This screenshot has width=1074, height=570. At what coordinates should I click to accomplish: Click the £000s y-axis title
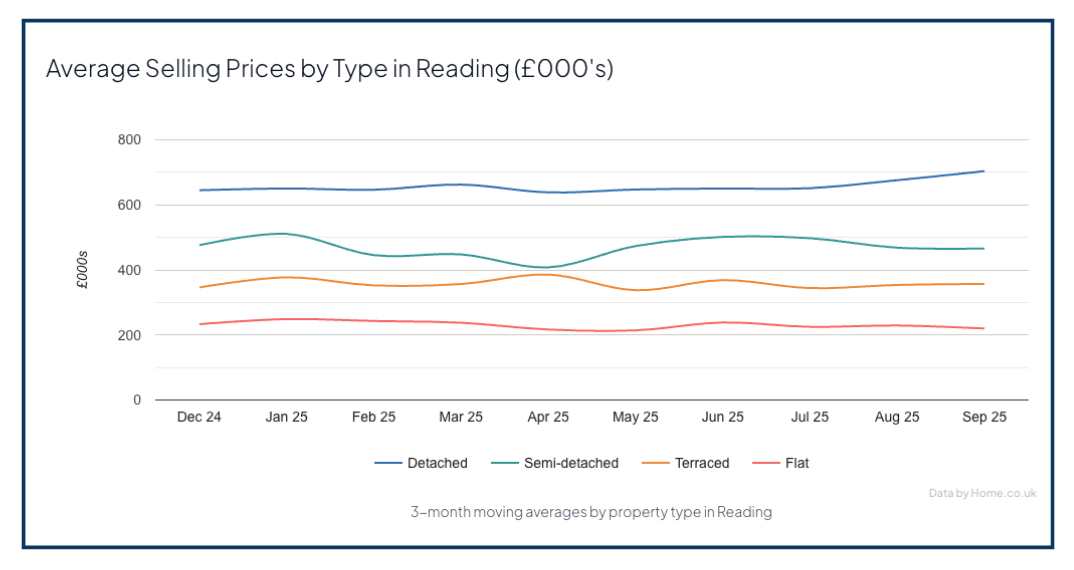point(83,270)
